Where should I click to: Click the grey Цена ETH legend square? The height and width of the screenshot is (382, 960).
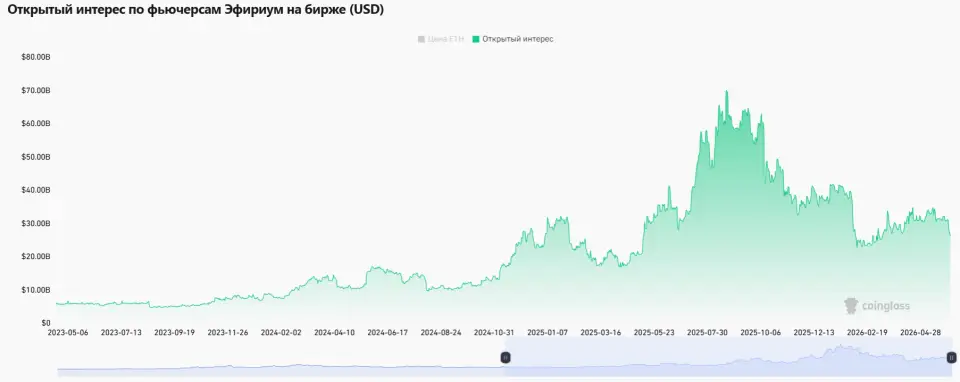pyautogui.click(x=421, y=39)
